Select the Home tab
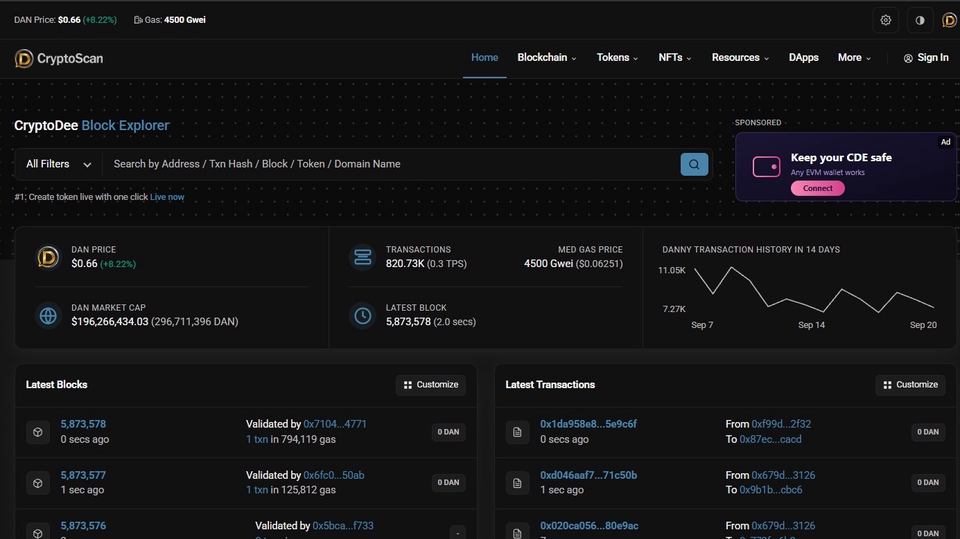The width and height of the screenshot is (960, 539). click(484, 58)
